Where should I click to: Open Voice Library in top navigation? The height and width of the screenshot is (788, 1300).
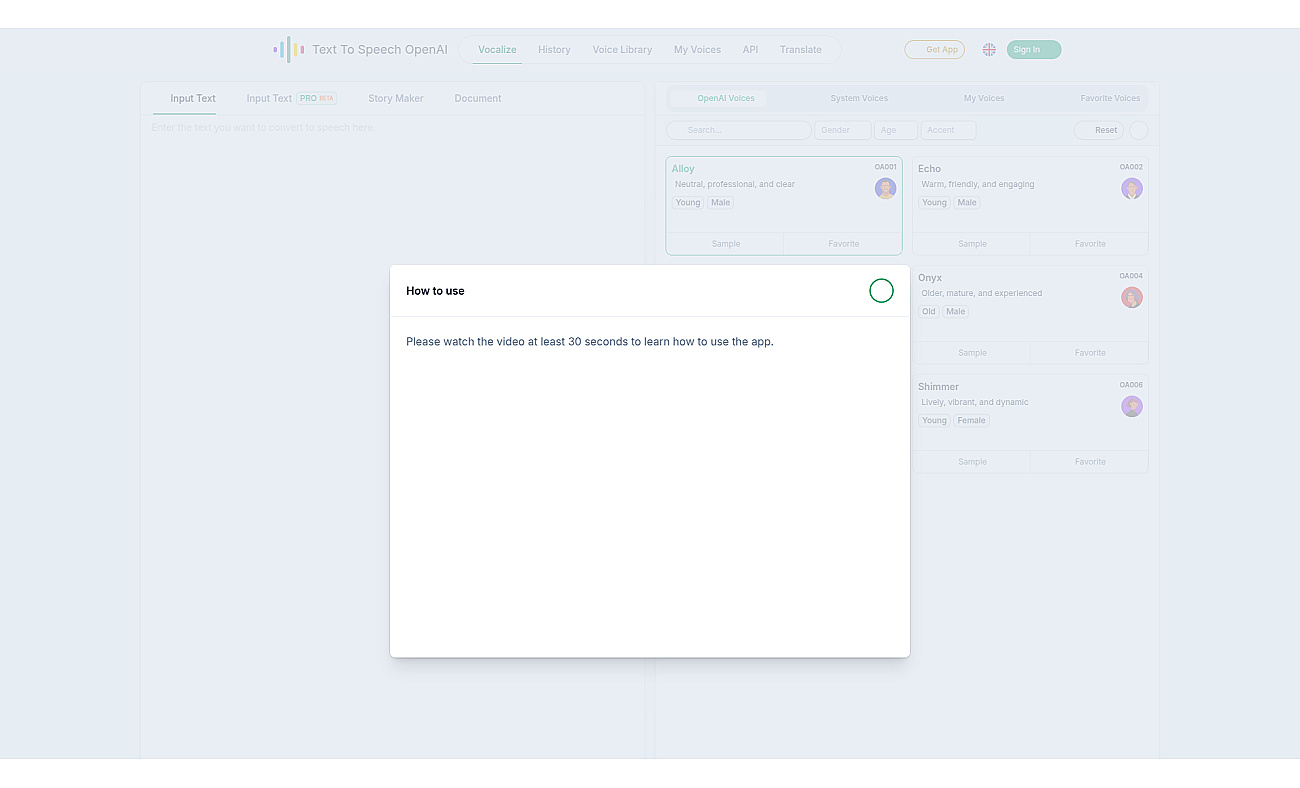pos(622,50)
